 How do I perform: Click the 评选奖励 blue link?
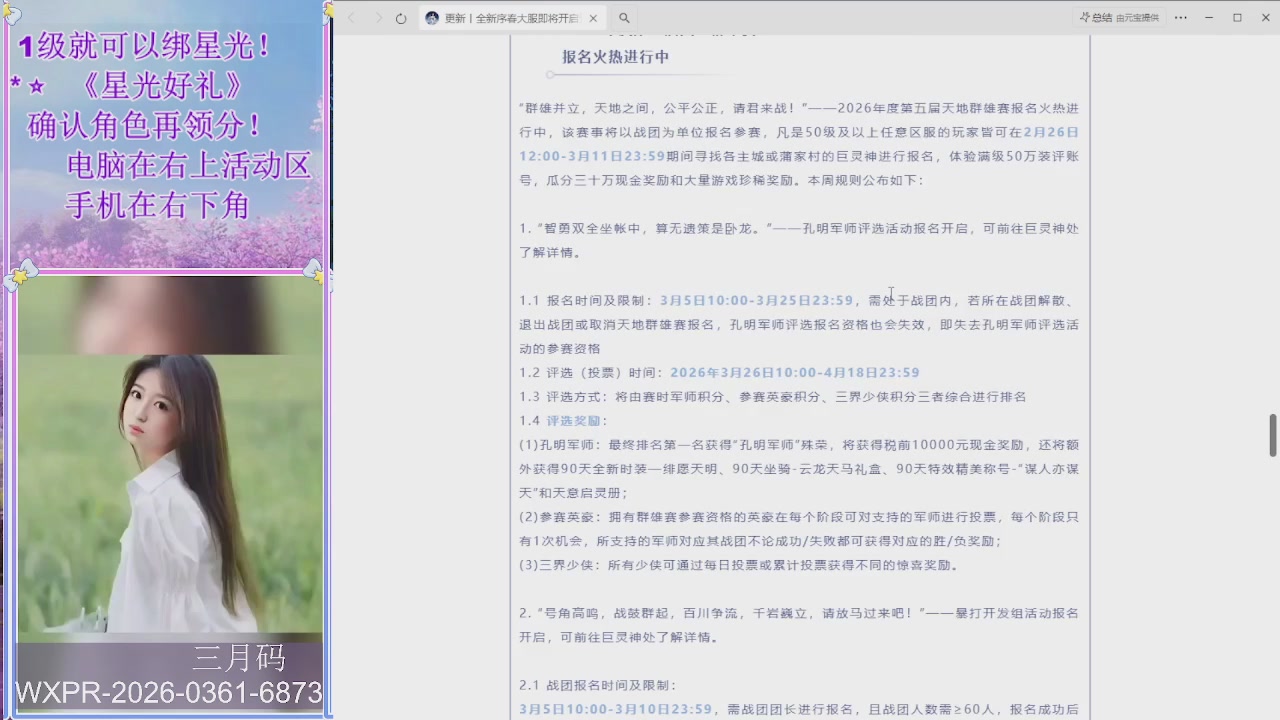(x=575, y=420)
